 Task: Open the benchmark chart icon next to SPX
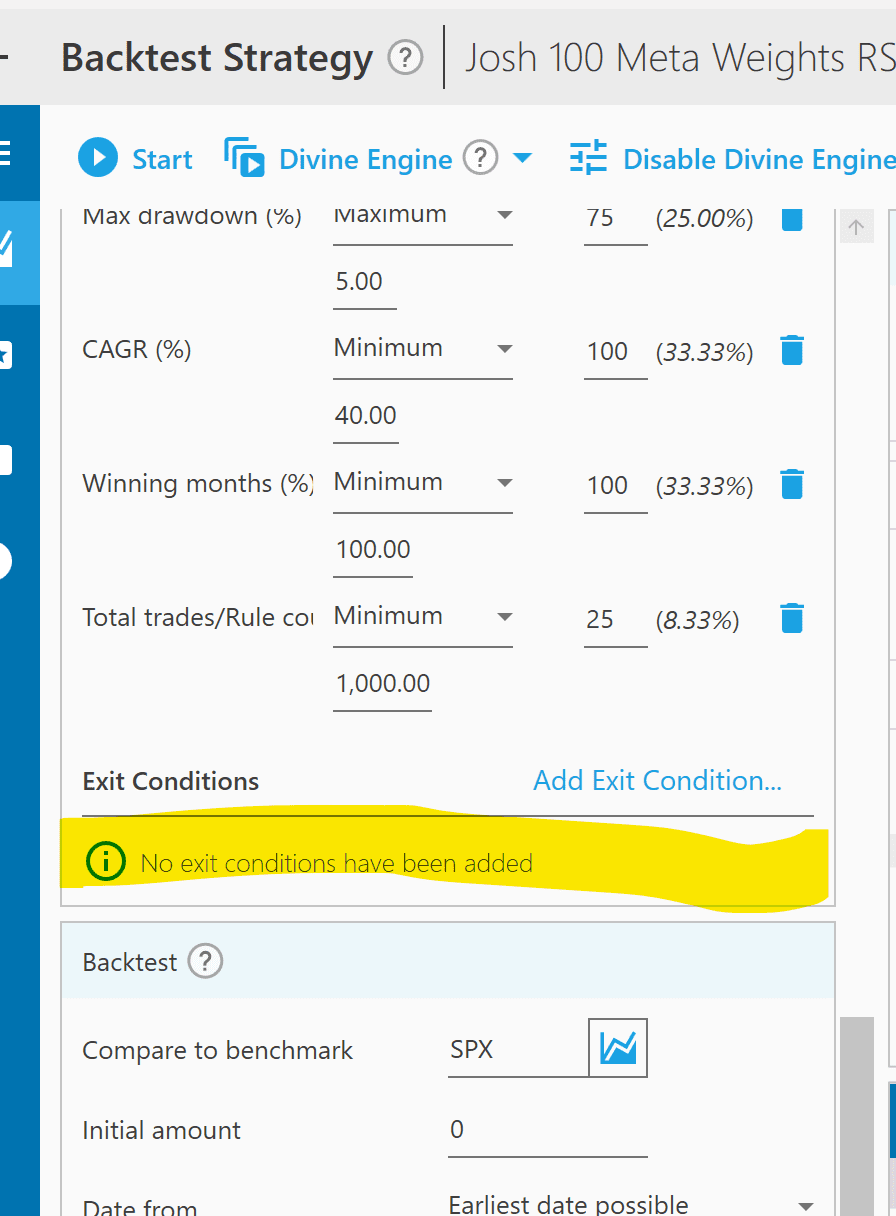click(x=618, y=1047)
